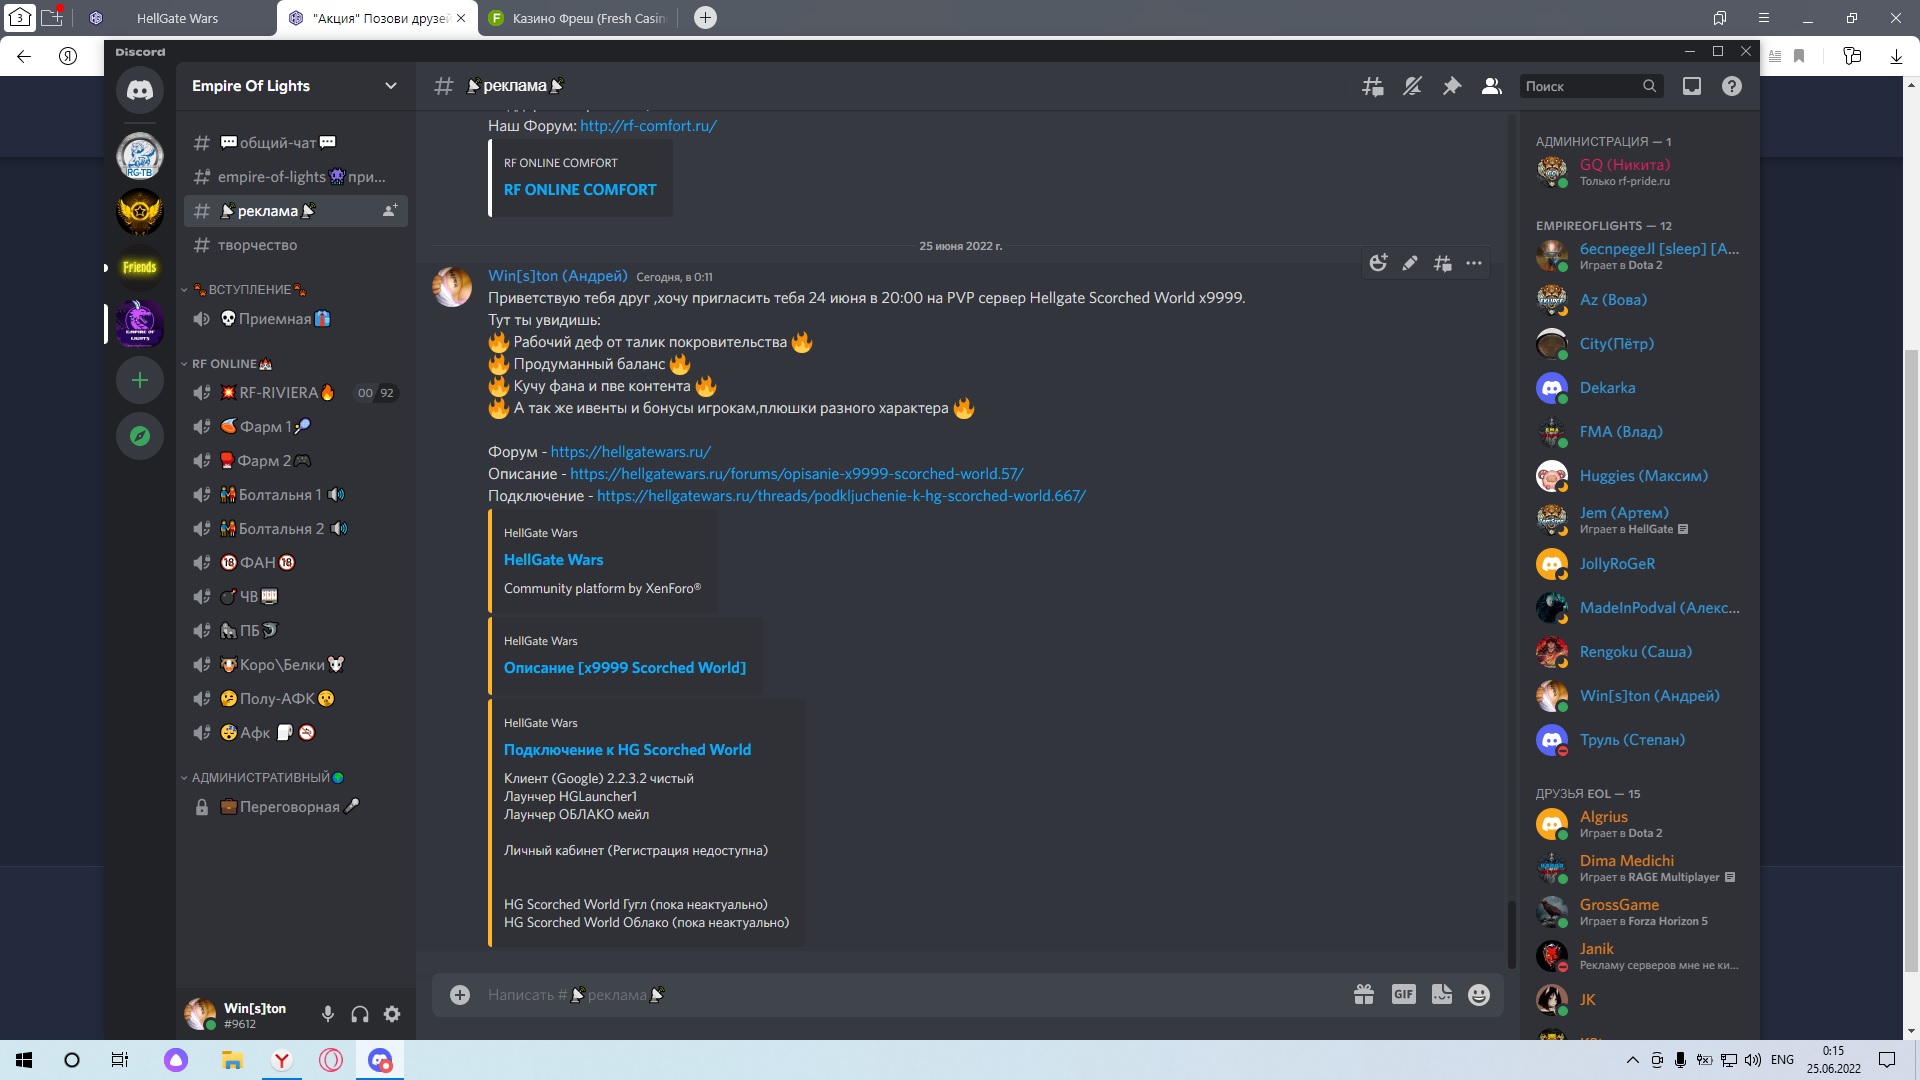Go back in browser
Screen dimensions: 1920x1080
click(24, 56)
